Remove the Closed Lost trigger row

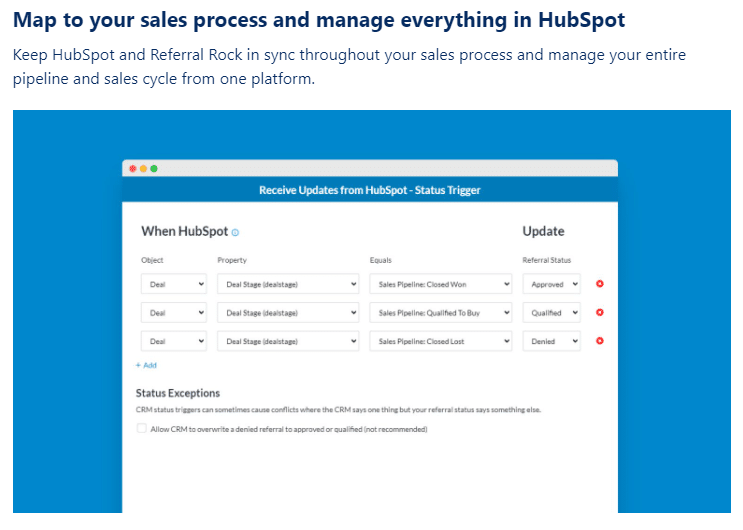point(599,340)
